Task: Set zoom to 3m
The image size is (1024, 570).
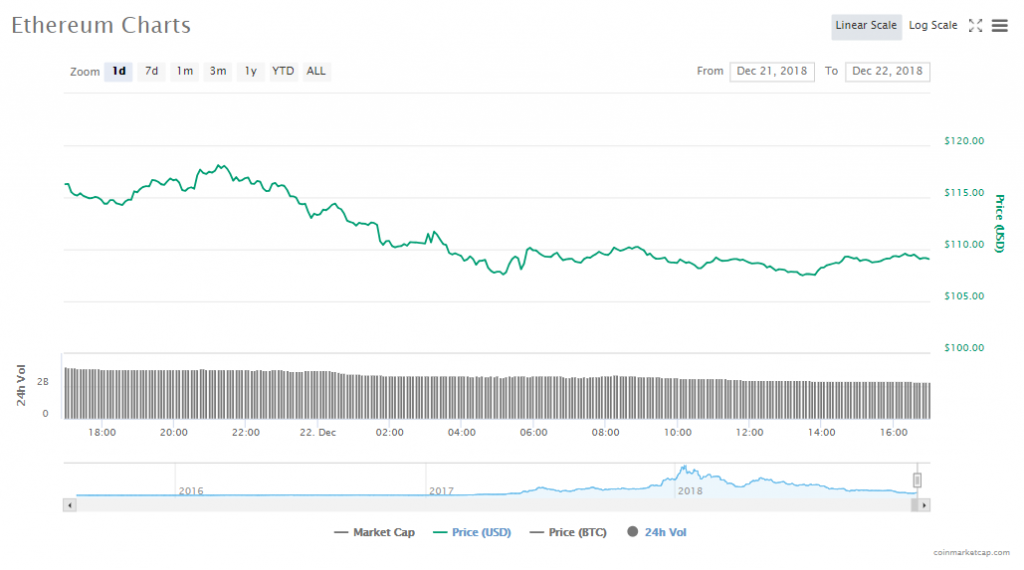Action: (x=218, y=72)
